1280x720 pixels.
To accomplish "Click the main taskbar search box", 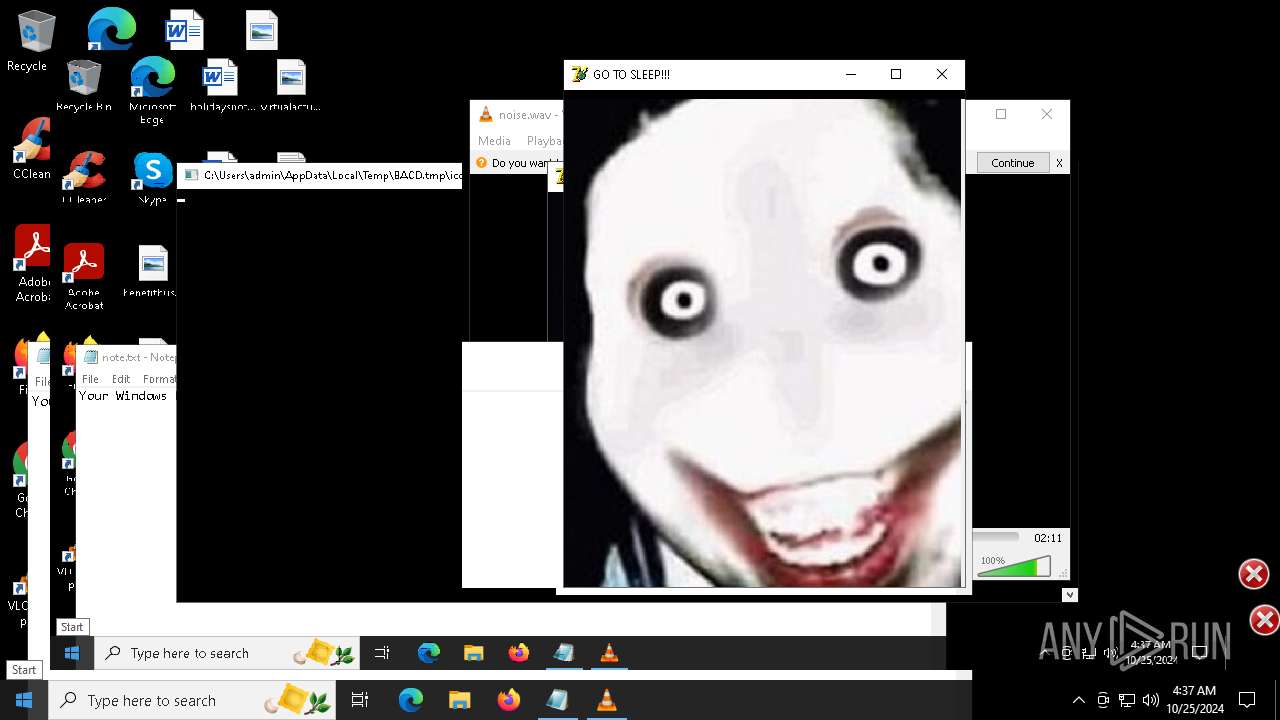I will [x=194, y=701].
